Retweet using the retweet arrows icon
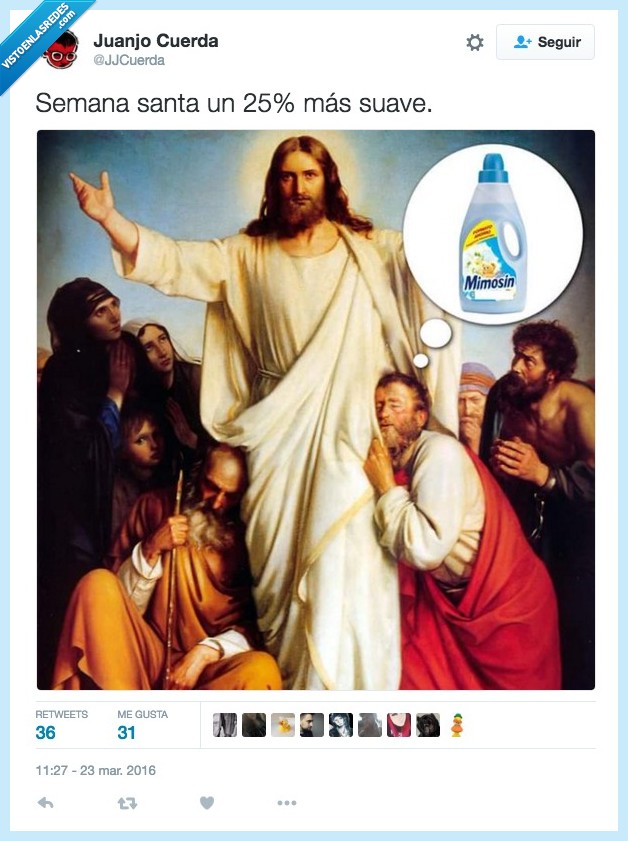This screenshot has height=841, width=628. 127,803
